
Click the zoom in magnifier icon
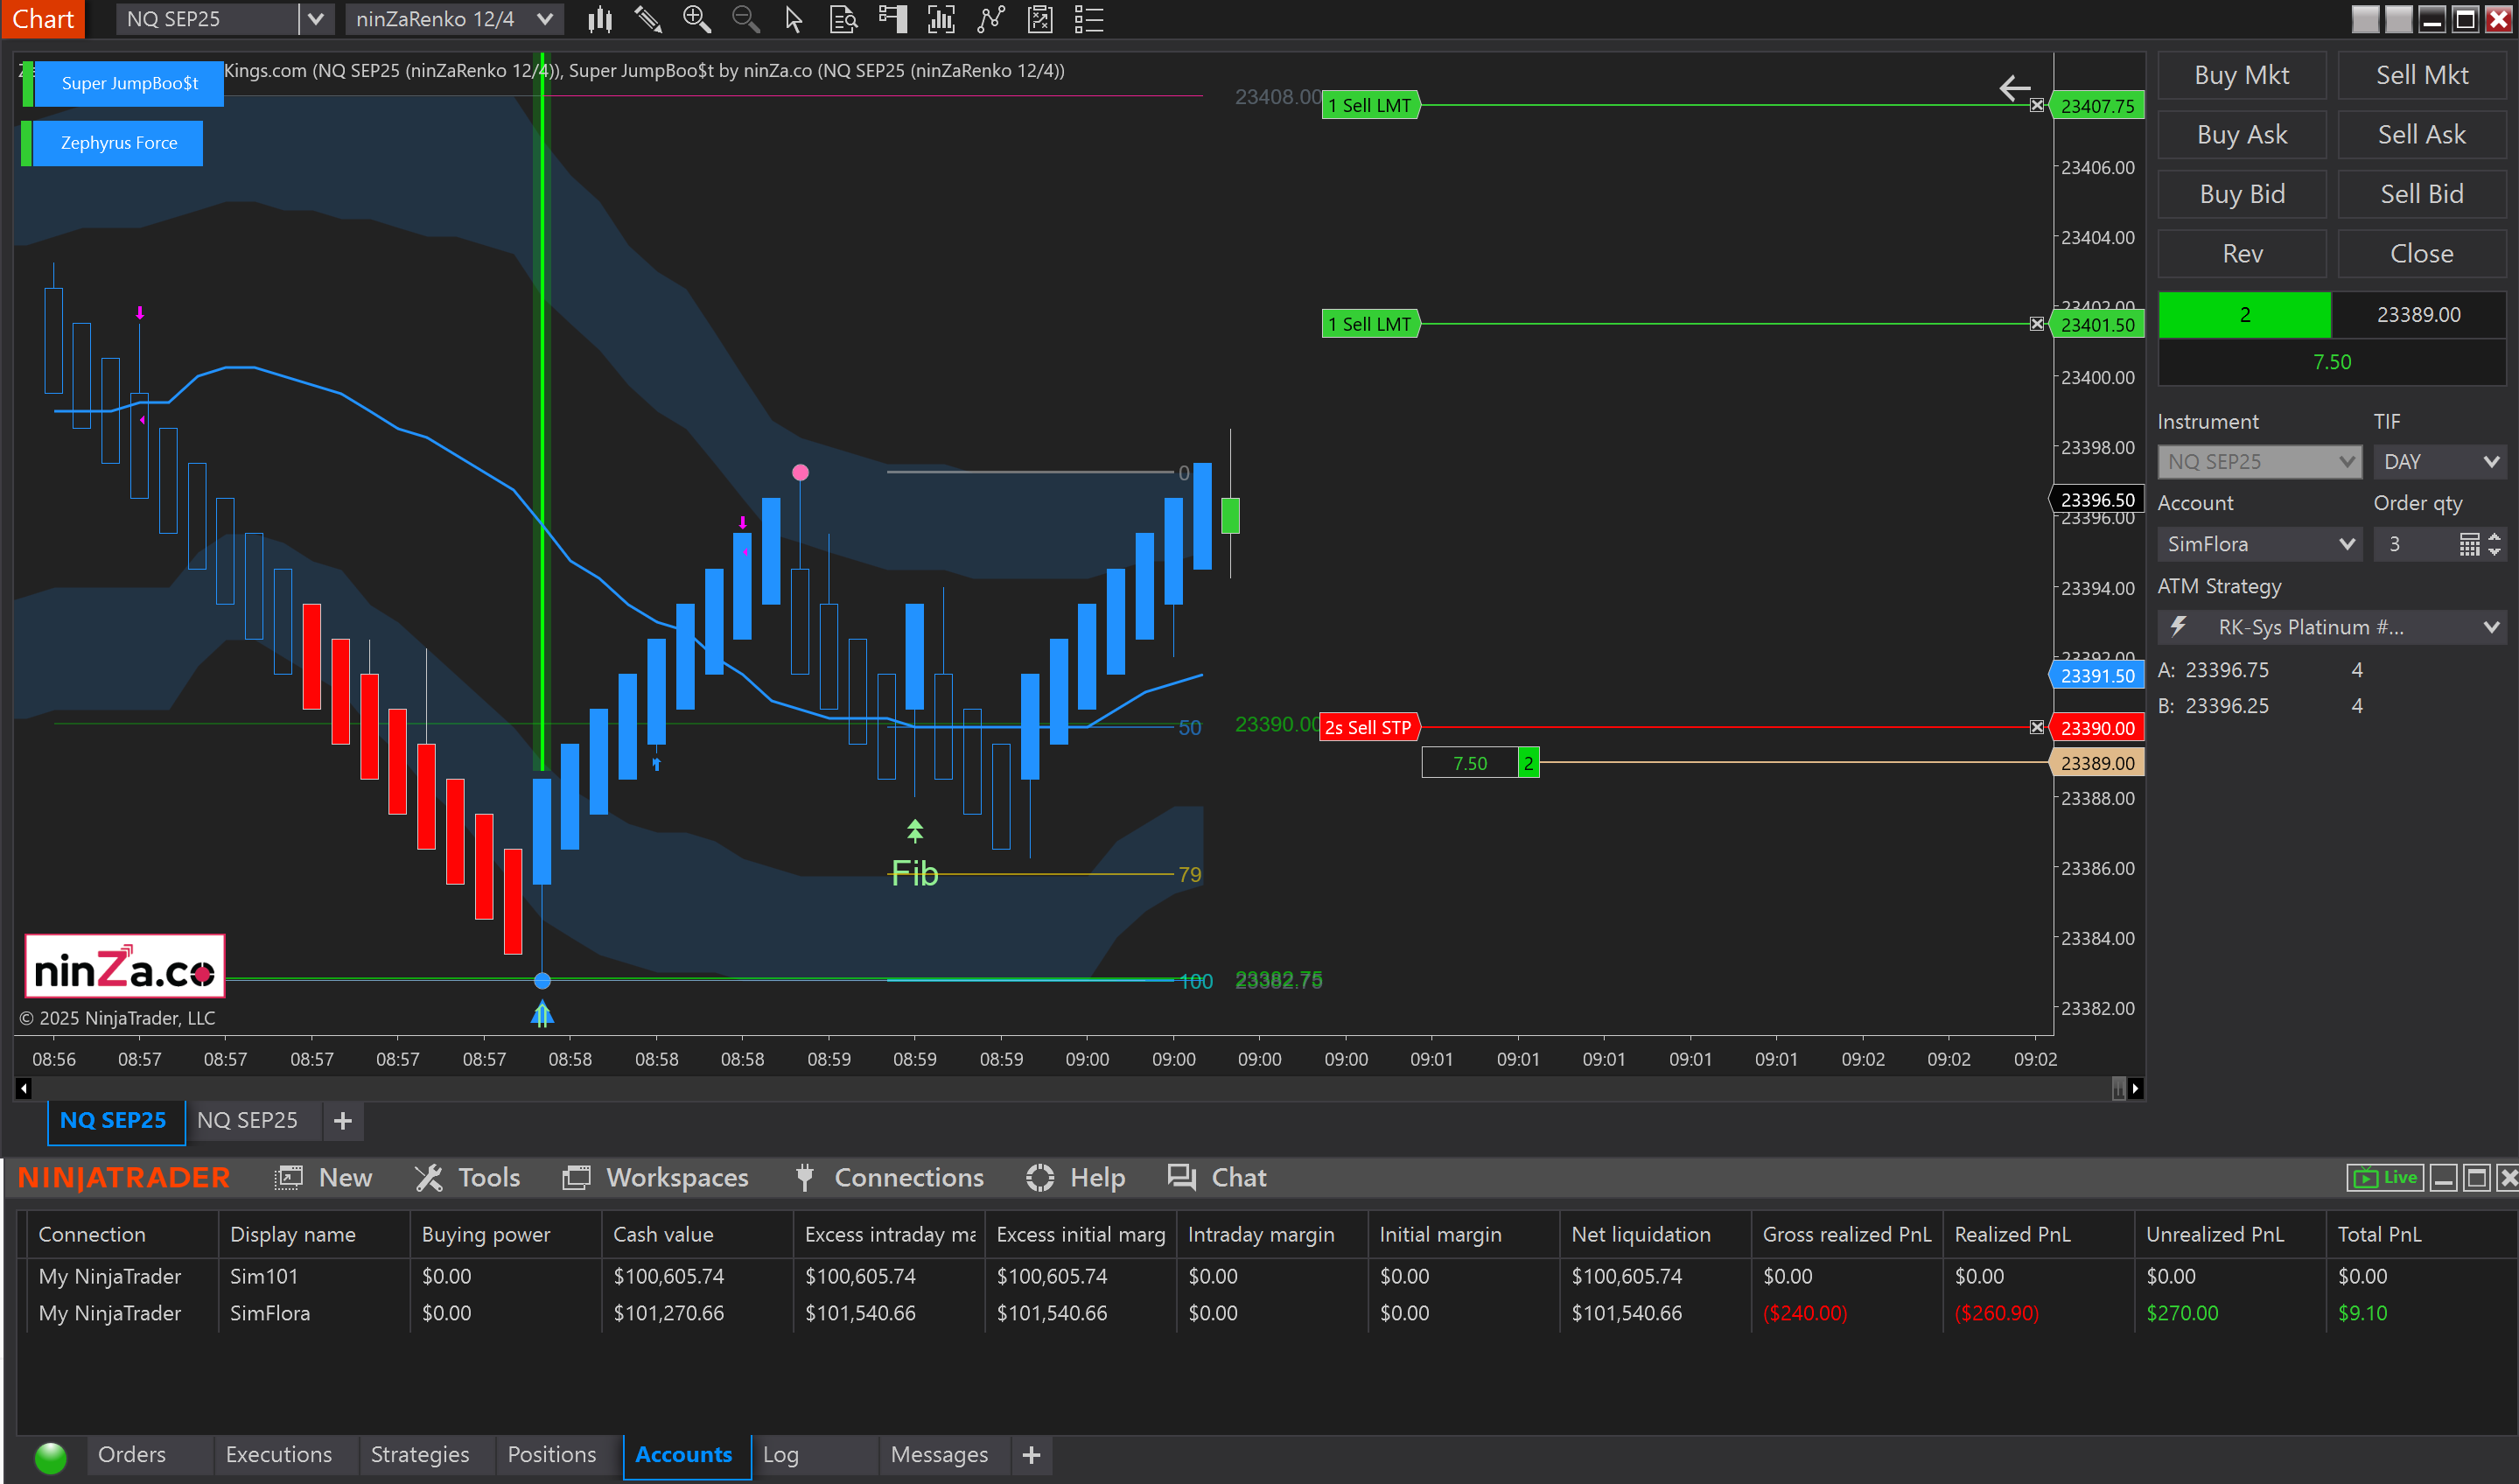[697, 19]
